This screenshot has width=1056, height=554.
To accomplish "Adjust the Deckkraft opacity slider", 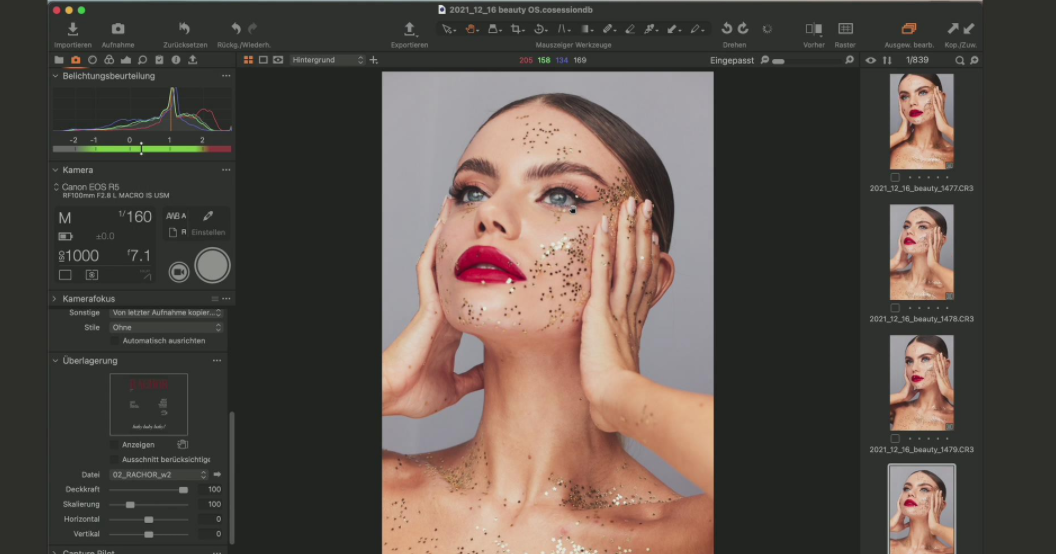I will (x=149, y=489).
